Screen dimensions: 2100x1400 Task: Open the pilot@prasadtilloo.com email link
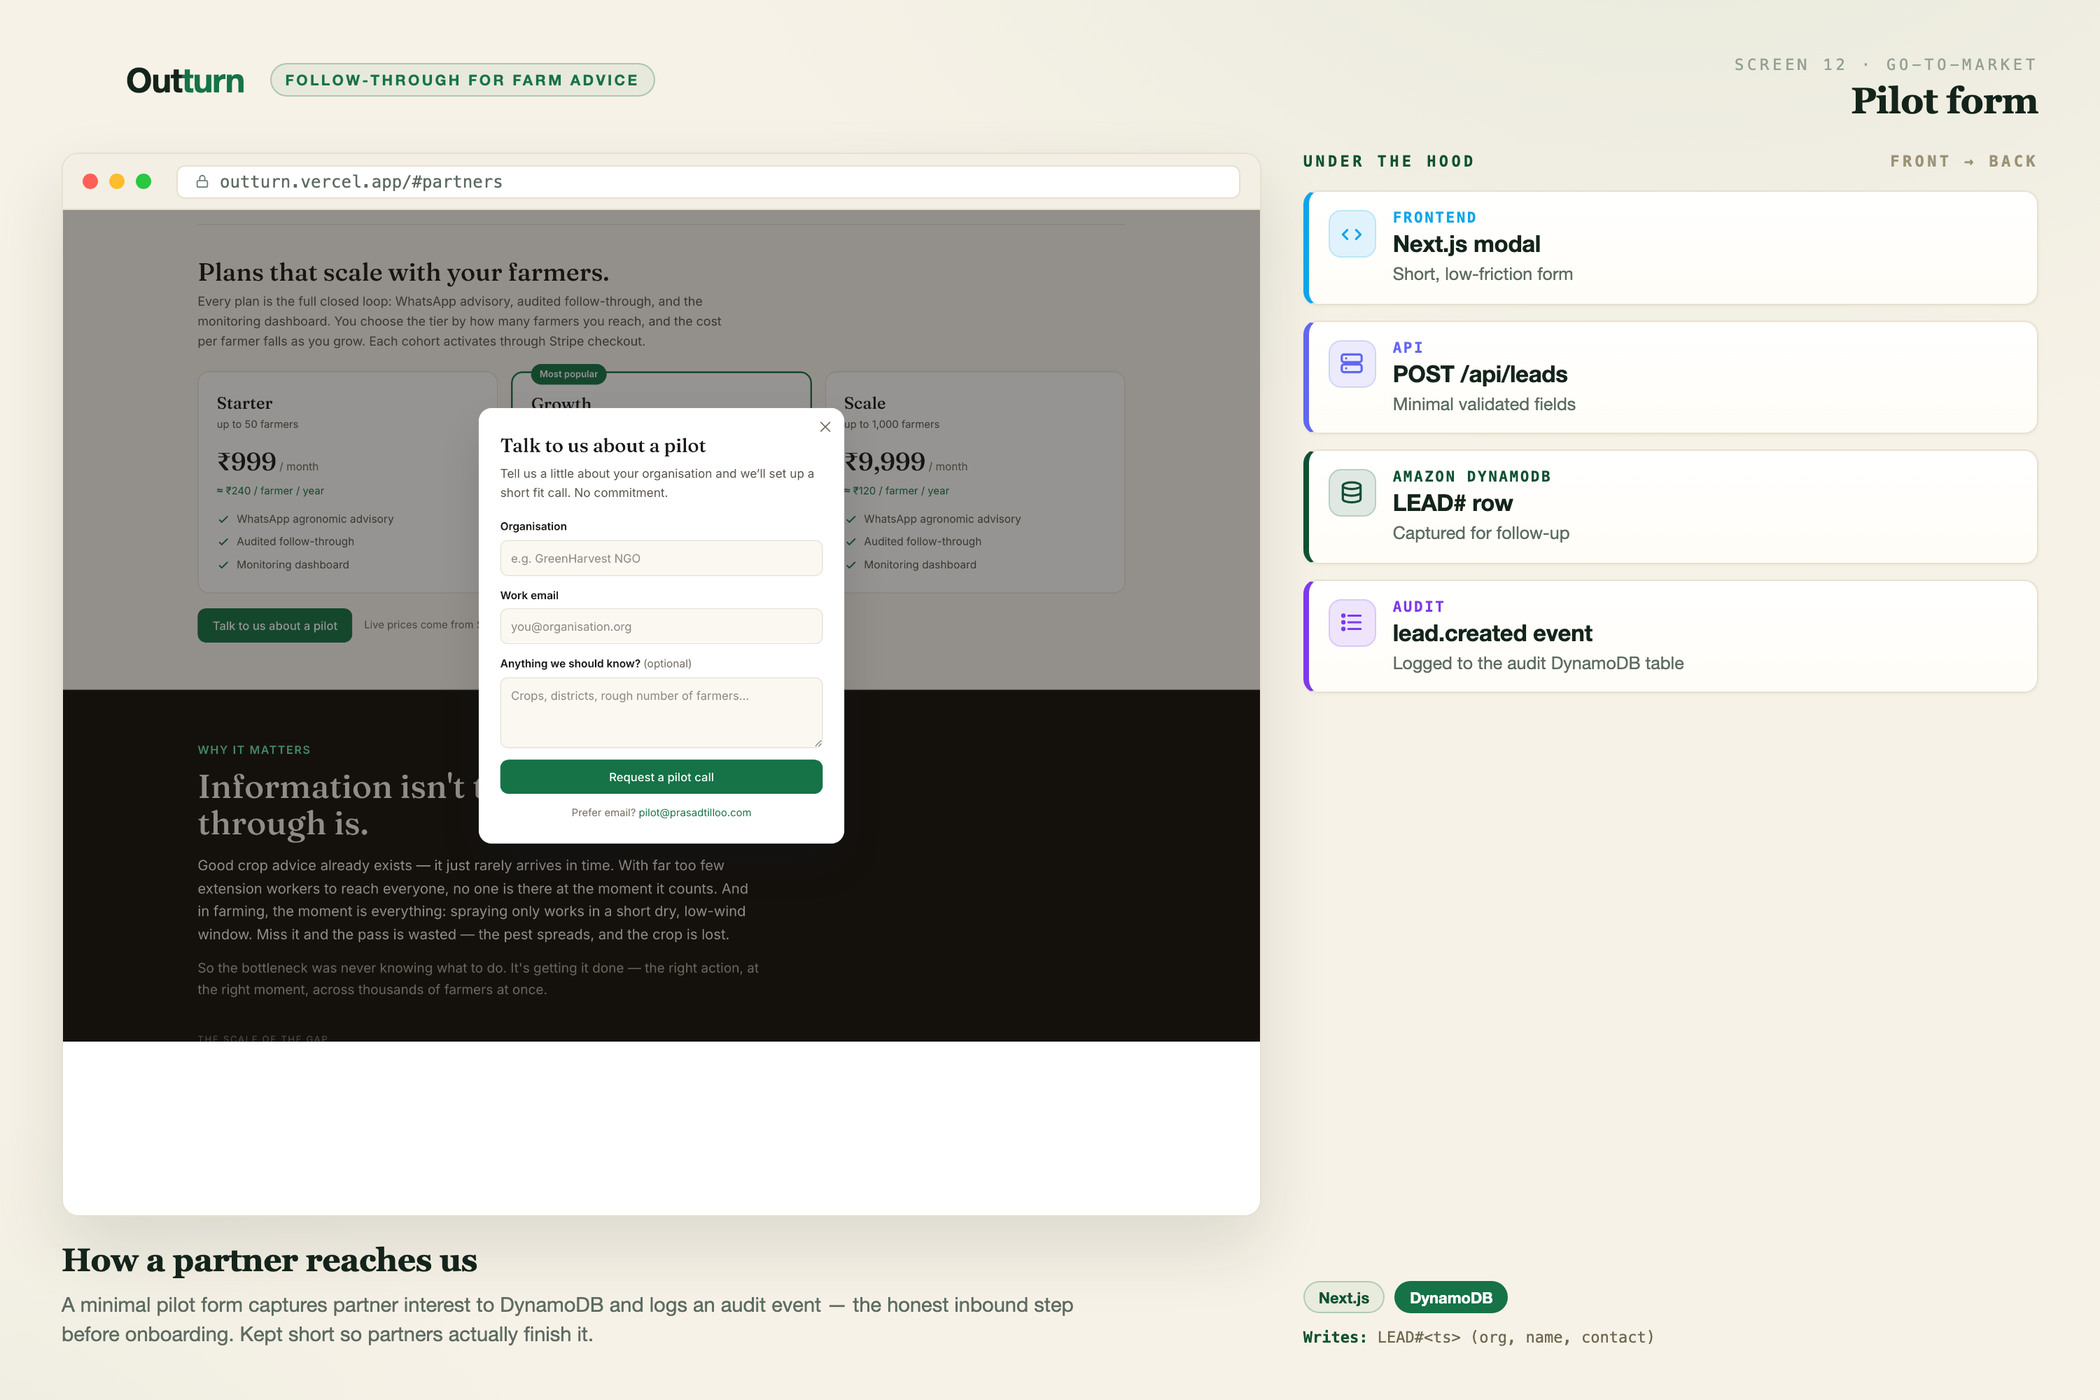click(x=695, y=813)
